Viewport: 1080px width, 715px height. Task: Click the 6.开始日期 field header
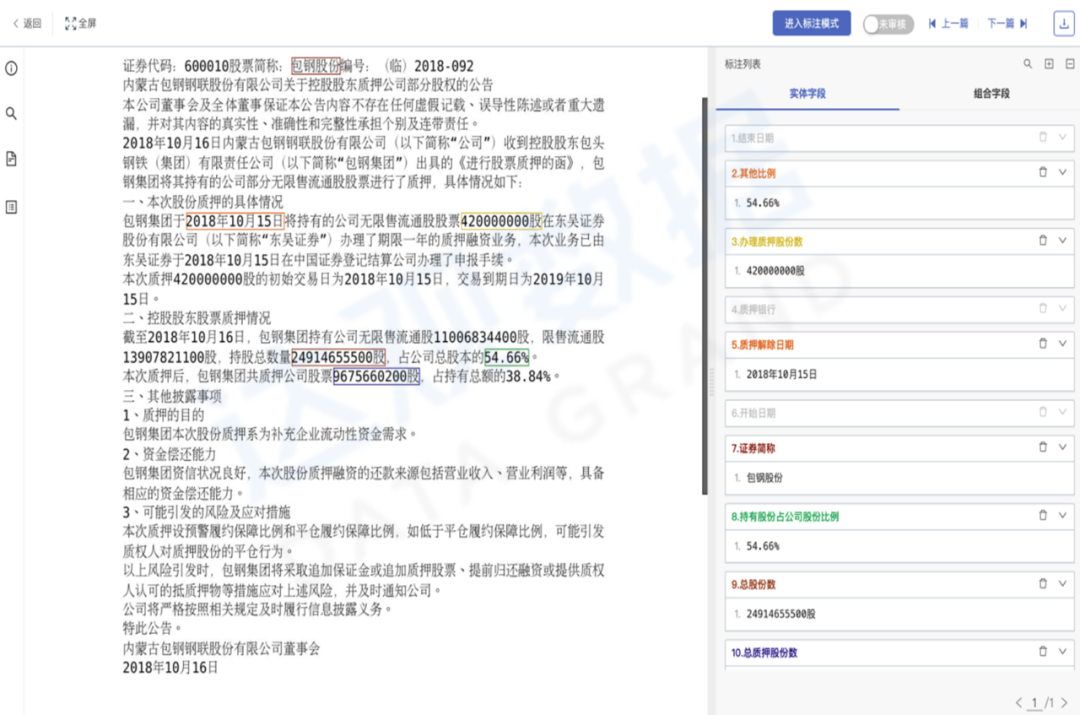point(899,413)
